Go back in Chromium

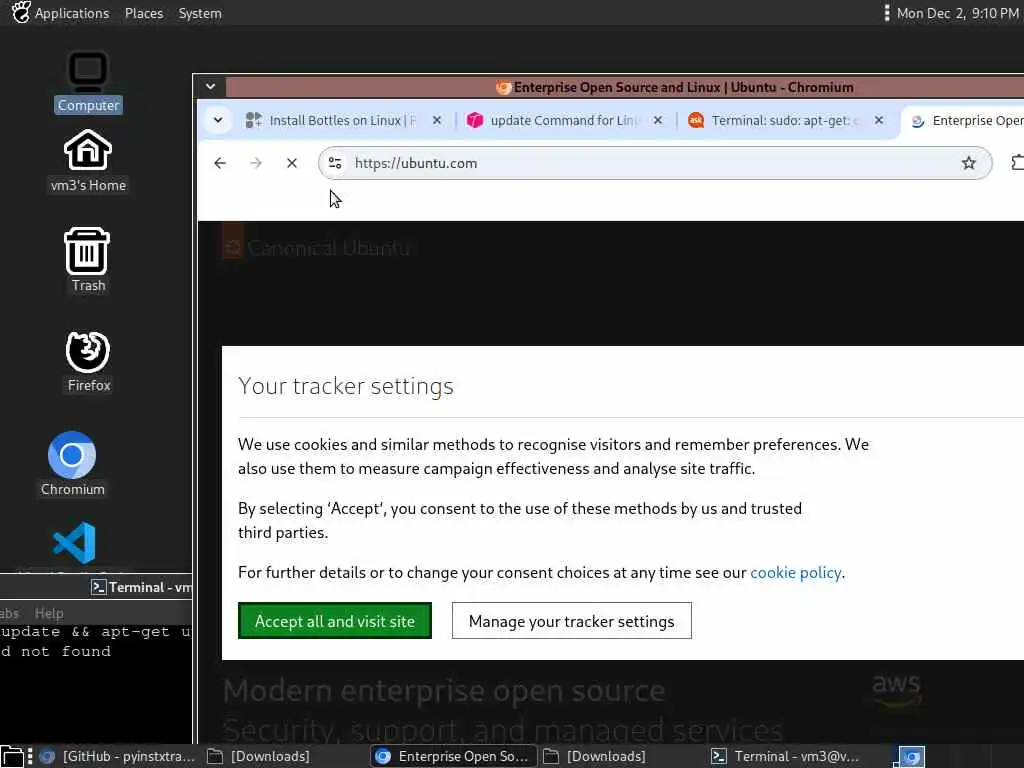220,163
